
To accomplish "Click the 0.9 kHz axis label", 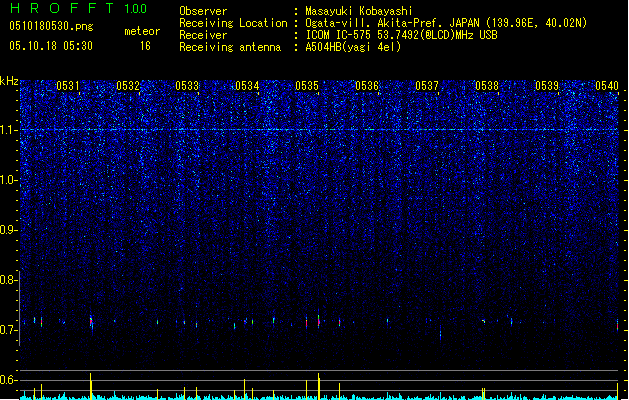I will pyautogui.click(x=9, y=230).
